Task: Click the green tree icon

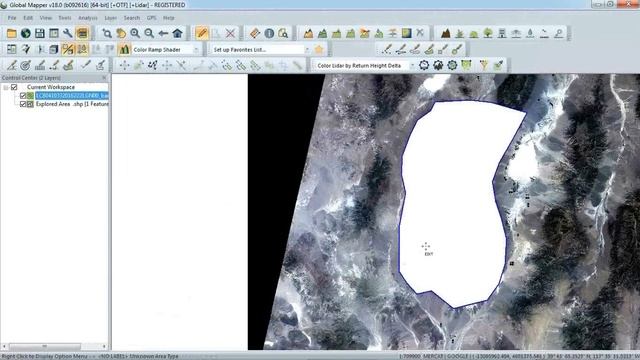Action: (x=488, y=33)
